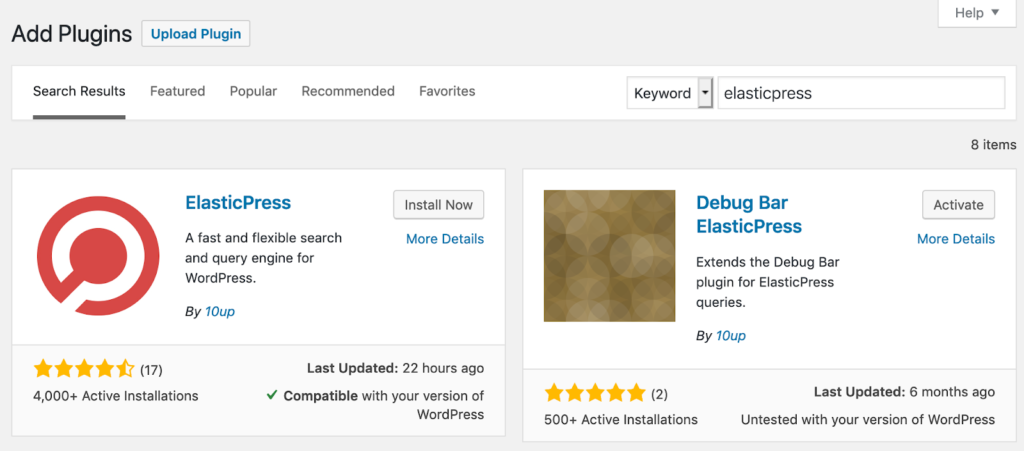The height and width of the screenshot is (451, 1024).
Task: Activate the Debug Bar ElasticPress plugin
Action: 958,205
